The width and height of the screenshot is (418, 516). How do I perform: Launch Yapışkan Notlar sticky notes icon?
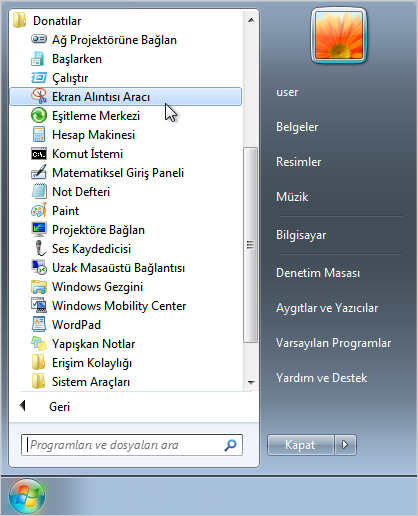(39, 344)
